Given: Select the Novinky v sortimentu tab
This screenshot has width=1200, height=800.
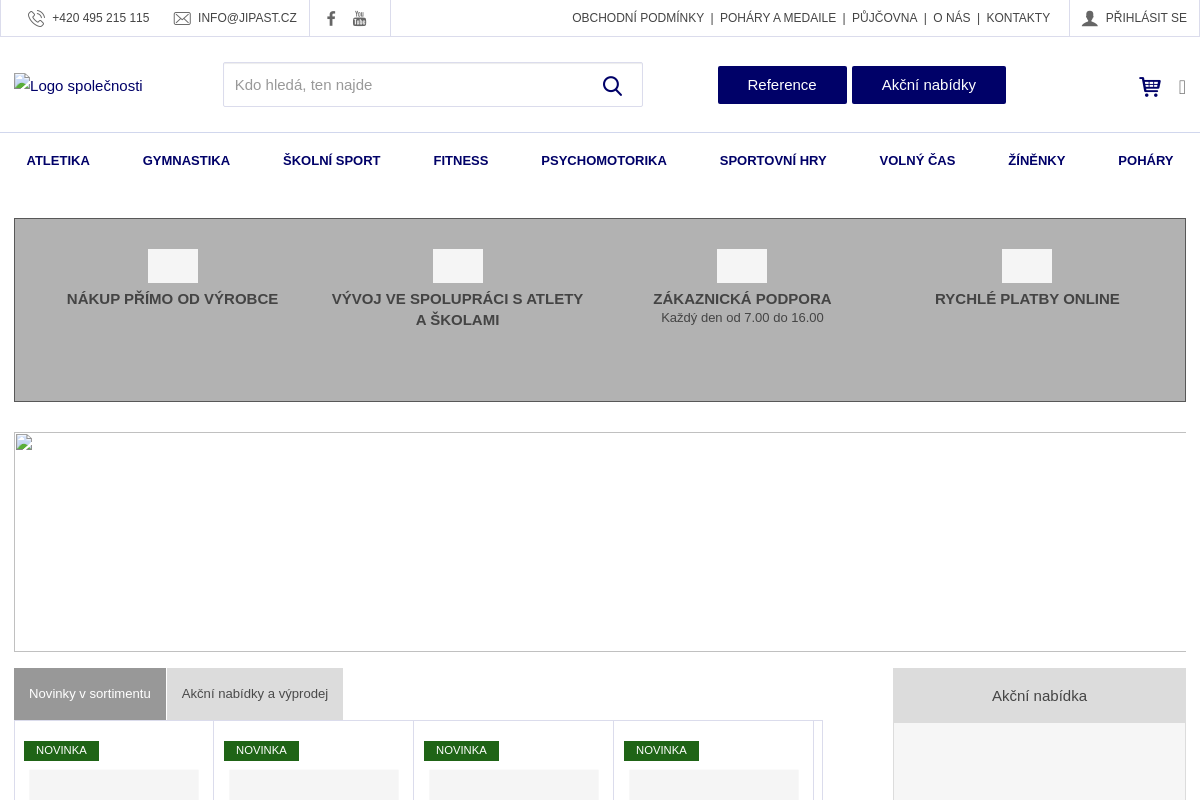Looking at the screenshot, I should [x=90, y=694].
